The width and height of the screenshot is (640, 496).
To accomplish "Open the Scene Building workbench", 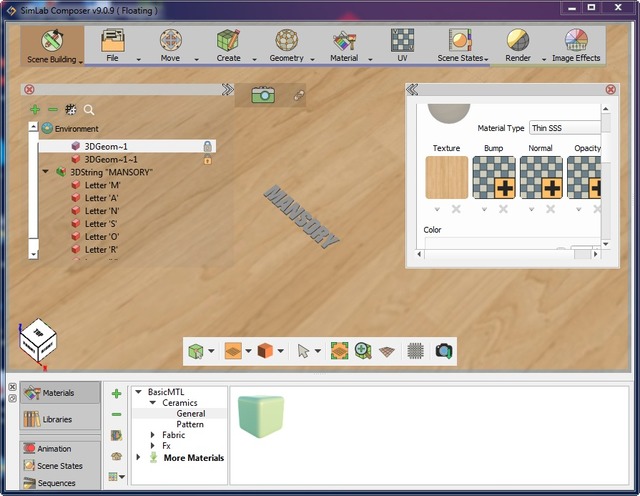I will (52, 46).
